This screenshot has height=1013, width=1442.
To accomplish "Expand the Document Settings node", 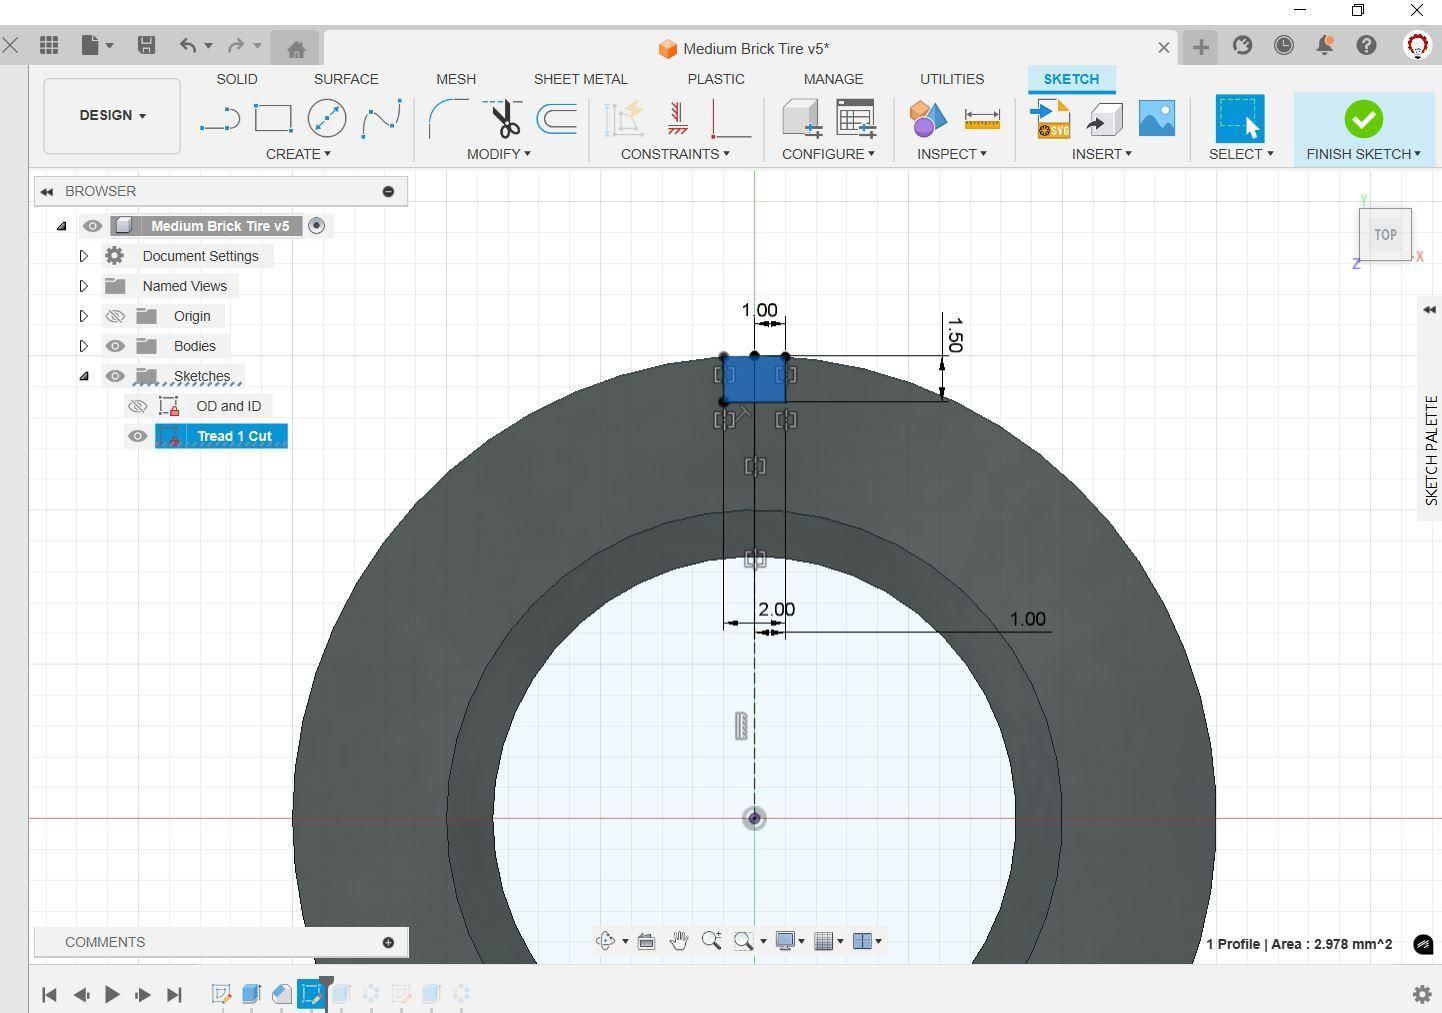I will [x=84, y=256].
